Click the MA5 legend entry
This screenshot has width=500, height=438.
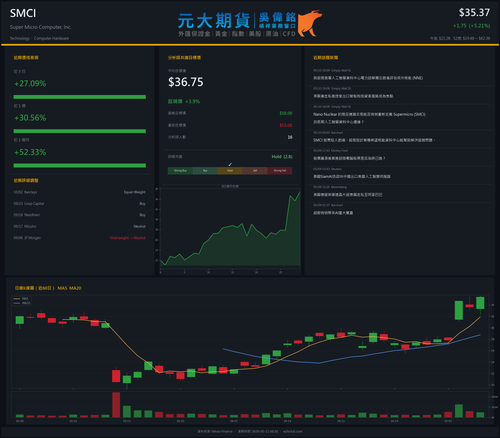[x=21, y=299]
